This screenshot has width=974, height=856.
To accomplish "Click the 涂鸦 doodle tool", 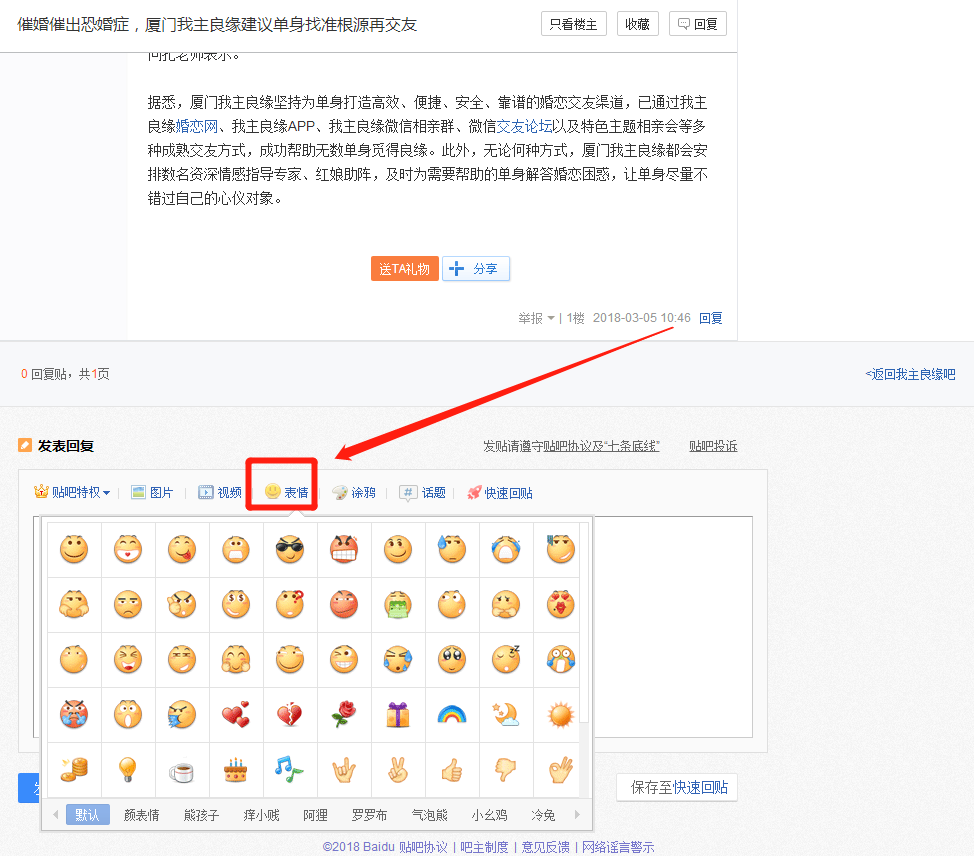I will click(354, 492).
